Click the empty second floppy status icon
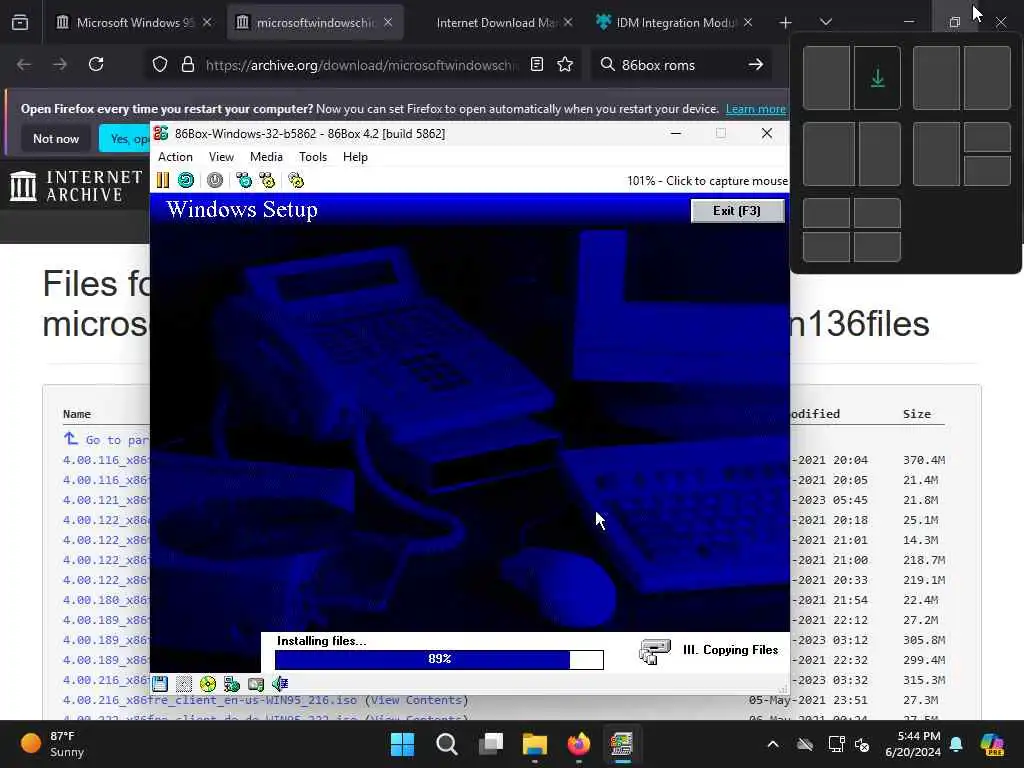 tap(184, 684)
